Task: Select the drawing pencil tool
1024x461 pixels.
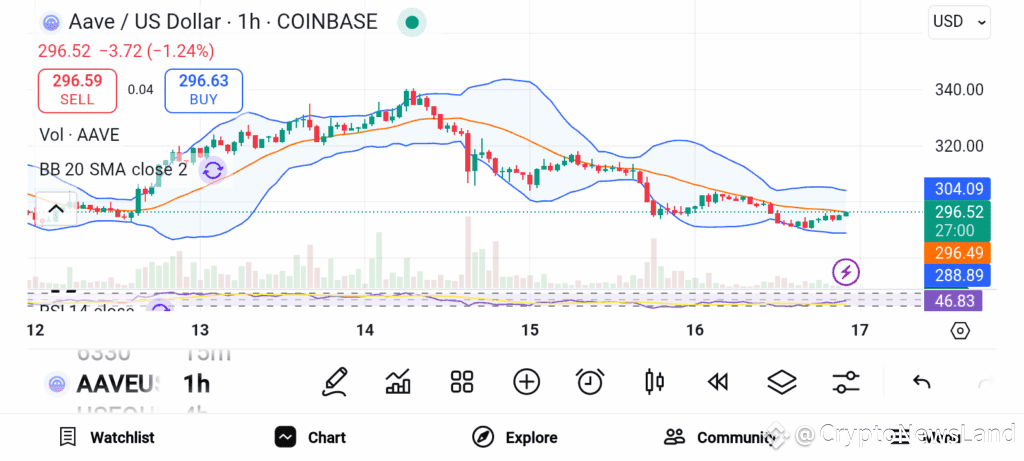Action: tap(334, 382)
